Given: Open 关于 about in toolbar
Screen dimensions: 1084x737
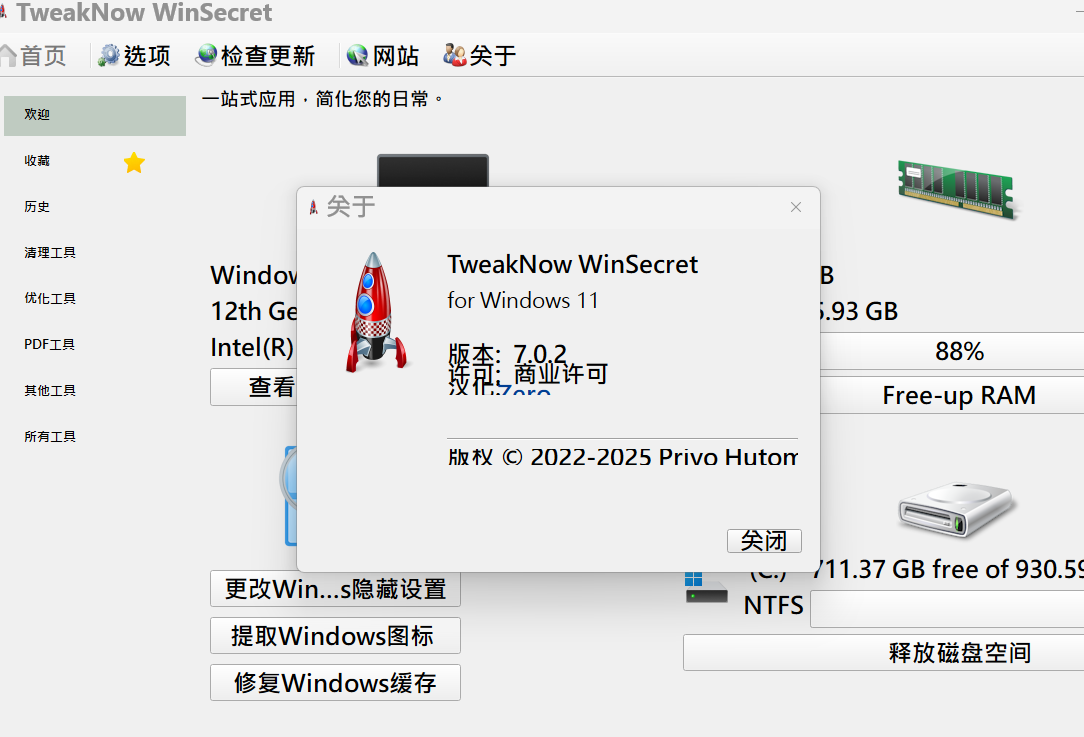Looking at the screenshot, I should point(480,56).
